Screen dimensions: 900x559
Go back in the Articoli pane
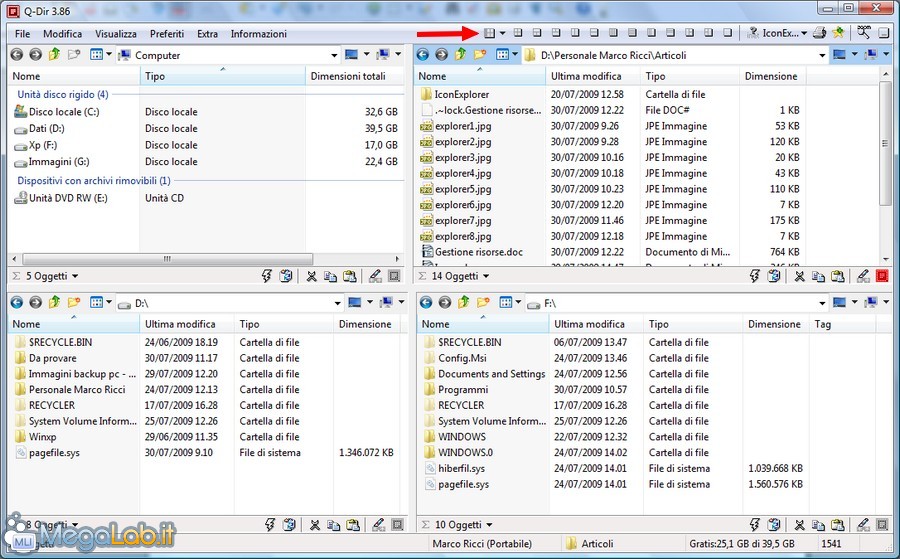coord(423,55)
